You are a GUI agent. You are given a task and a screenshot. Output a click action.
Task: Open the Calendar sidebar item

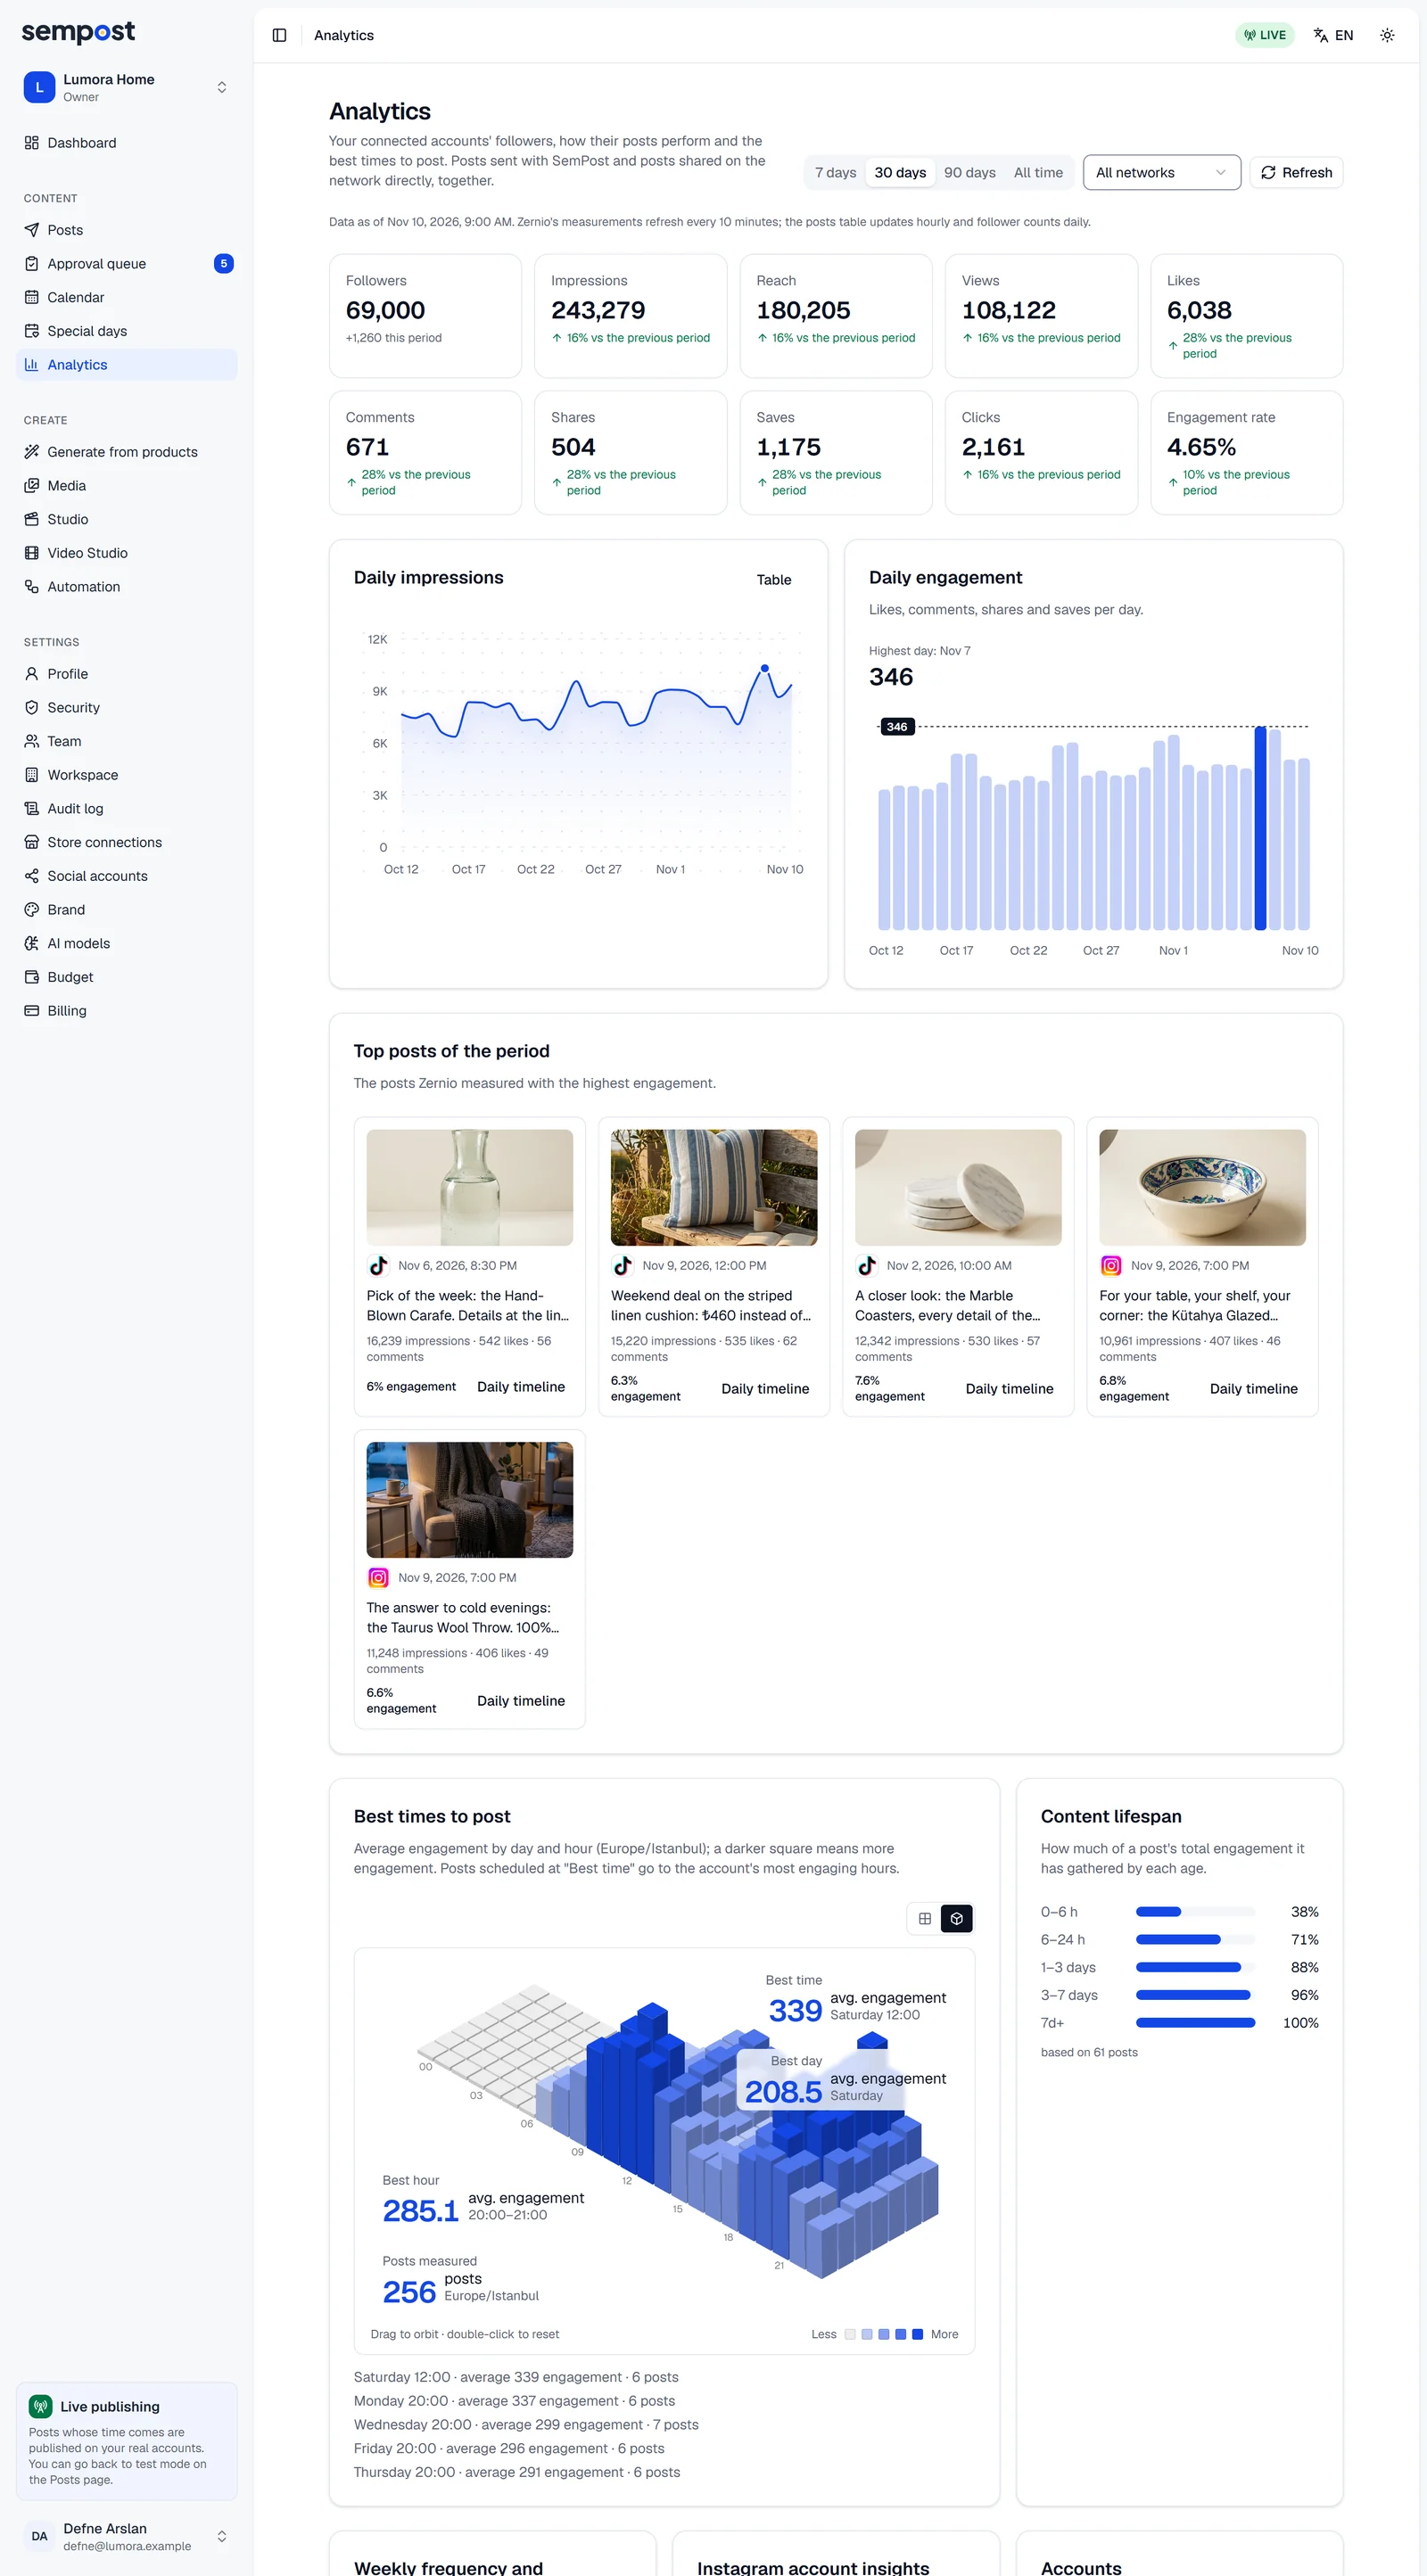[127, 297]
